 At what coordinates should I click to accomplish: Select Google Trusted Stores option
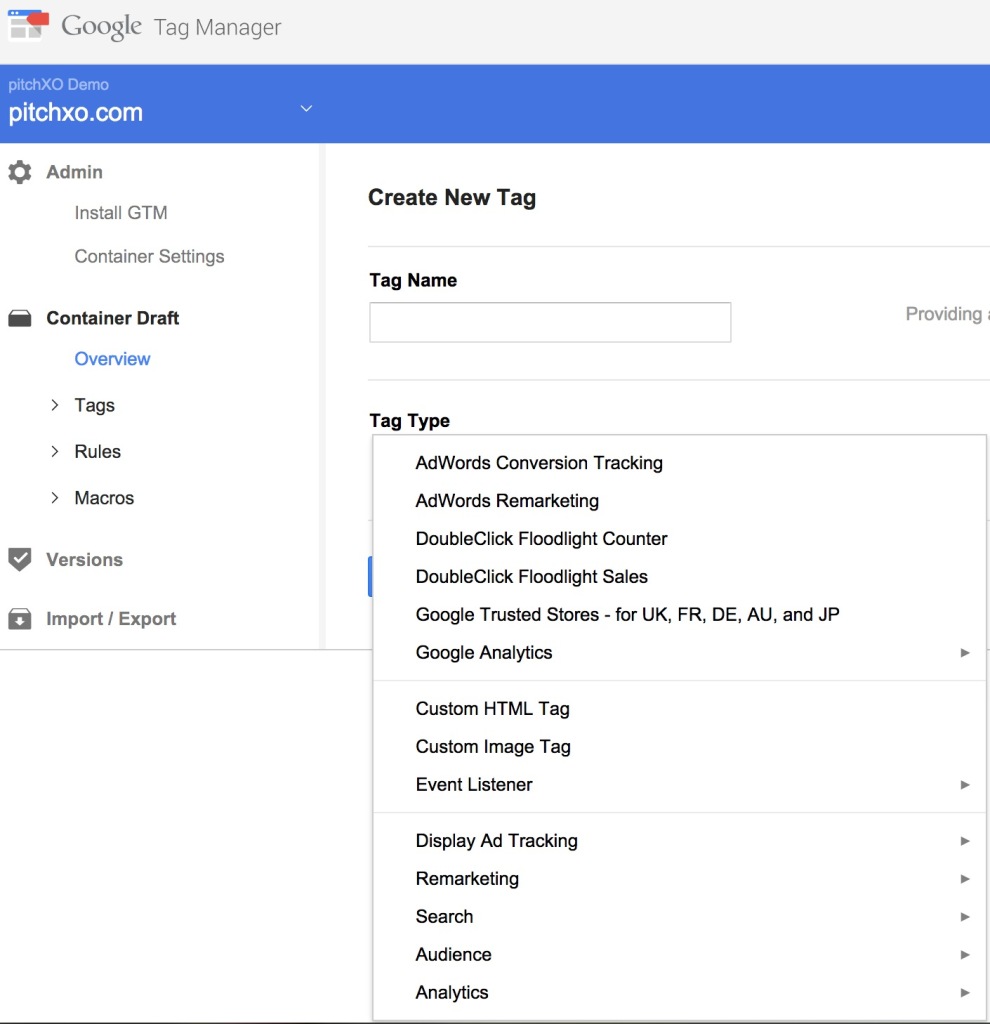click(x=679, y=615)
